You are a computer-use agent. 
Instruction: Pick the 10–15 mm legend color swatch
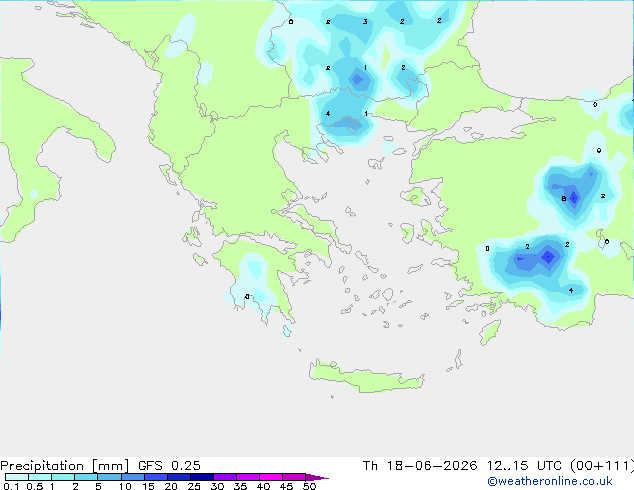pyautogui.click(x=132, y=477)
